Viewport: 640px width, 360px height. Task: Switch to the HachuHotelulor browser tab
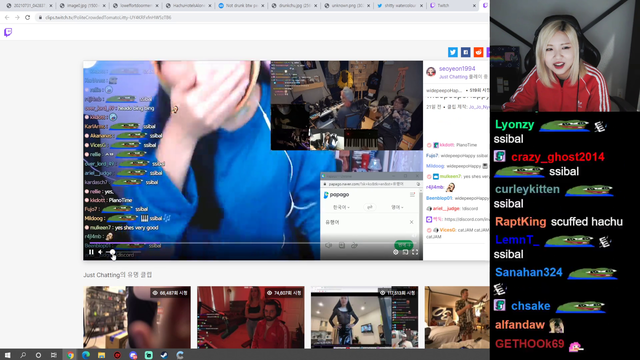pyautogui.click(x=188, y=6)
